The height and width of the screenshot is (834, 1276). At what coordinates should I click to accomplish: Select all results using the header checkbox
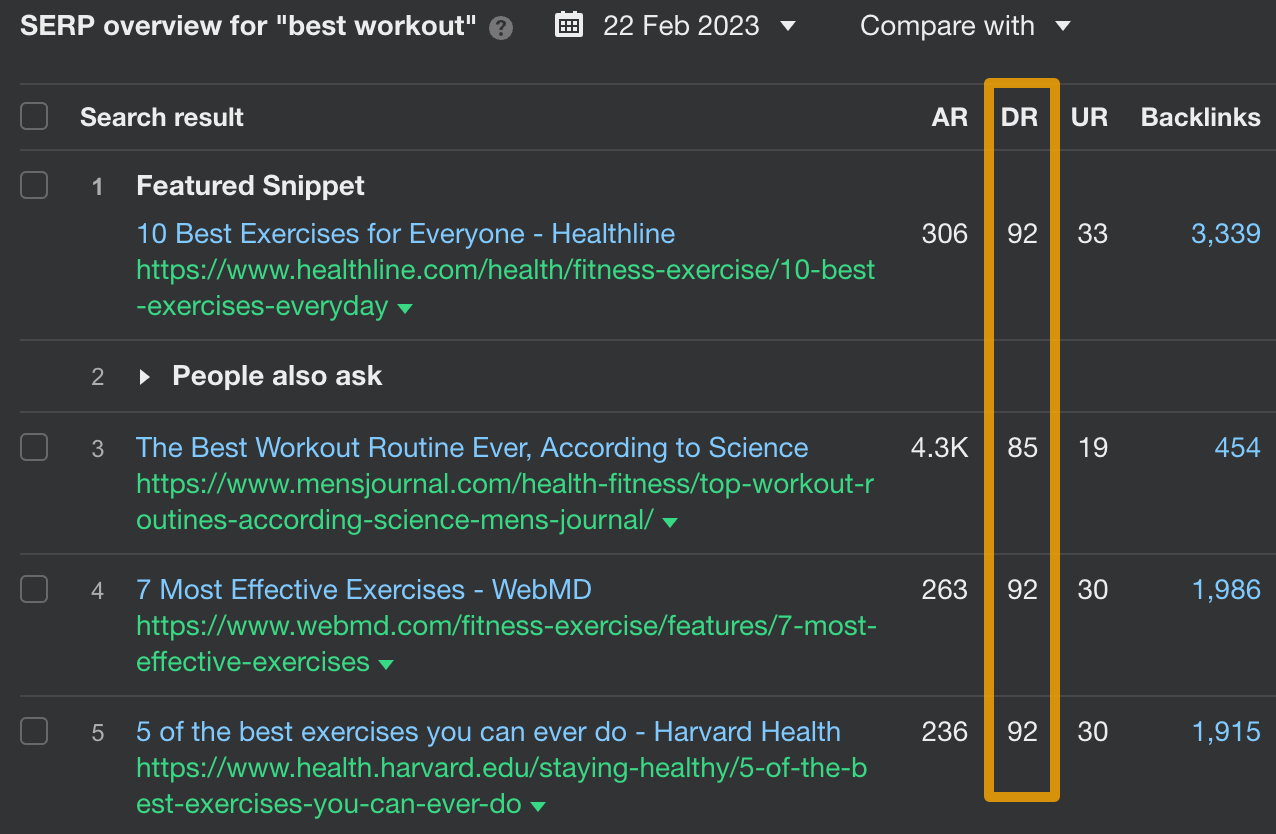point(33,116)
